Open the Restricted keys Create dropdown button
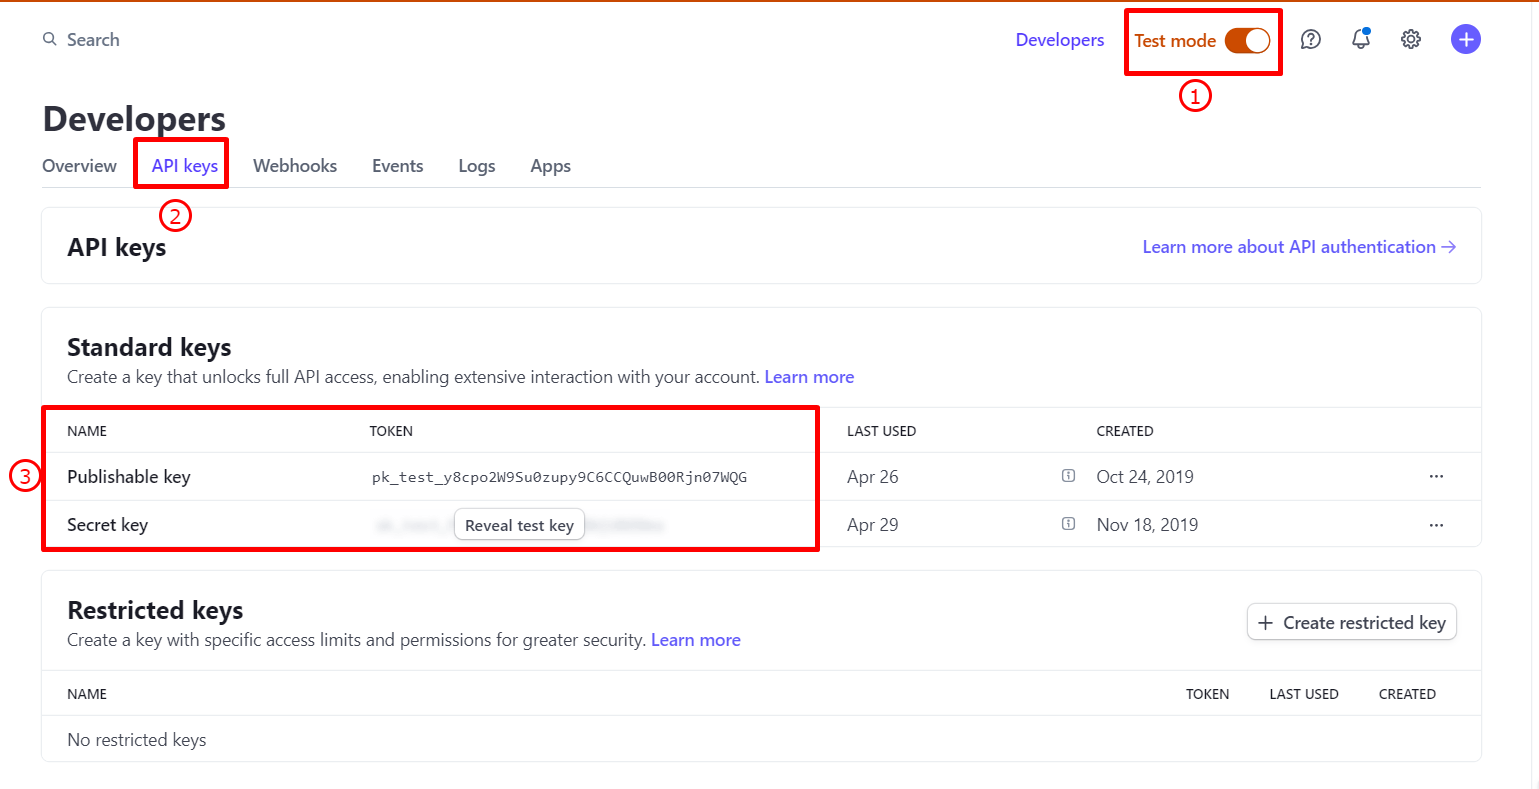 [x=1351, y=621]
